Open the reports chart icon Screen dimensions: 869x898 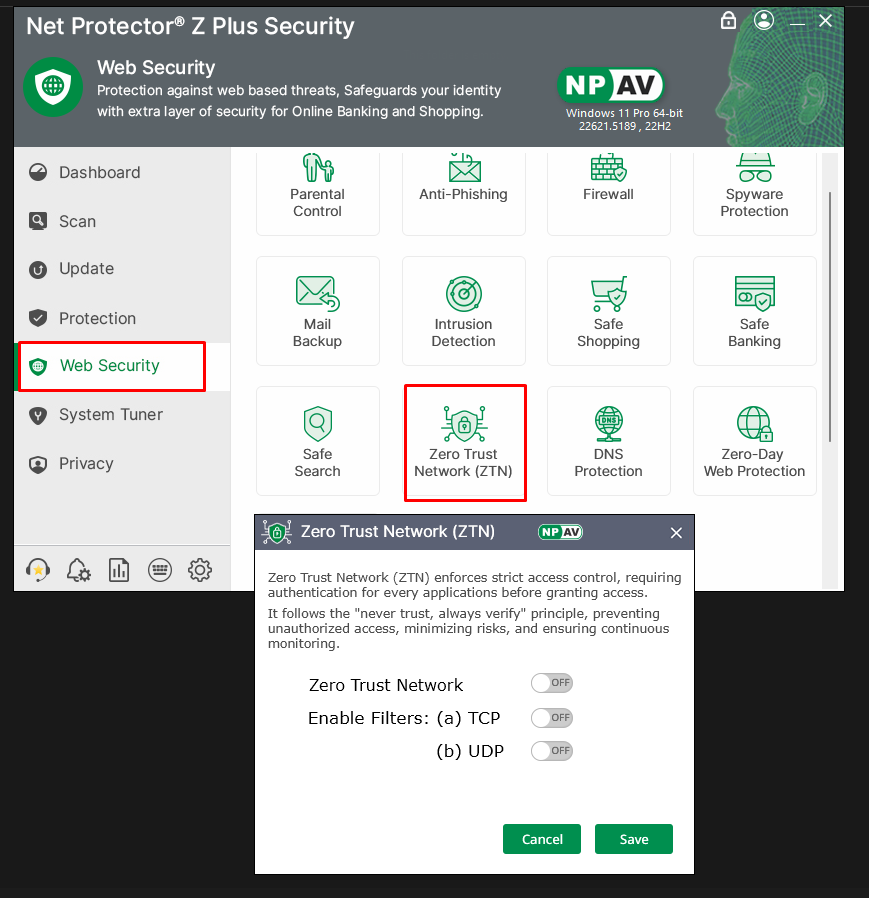point(119,570)
